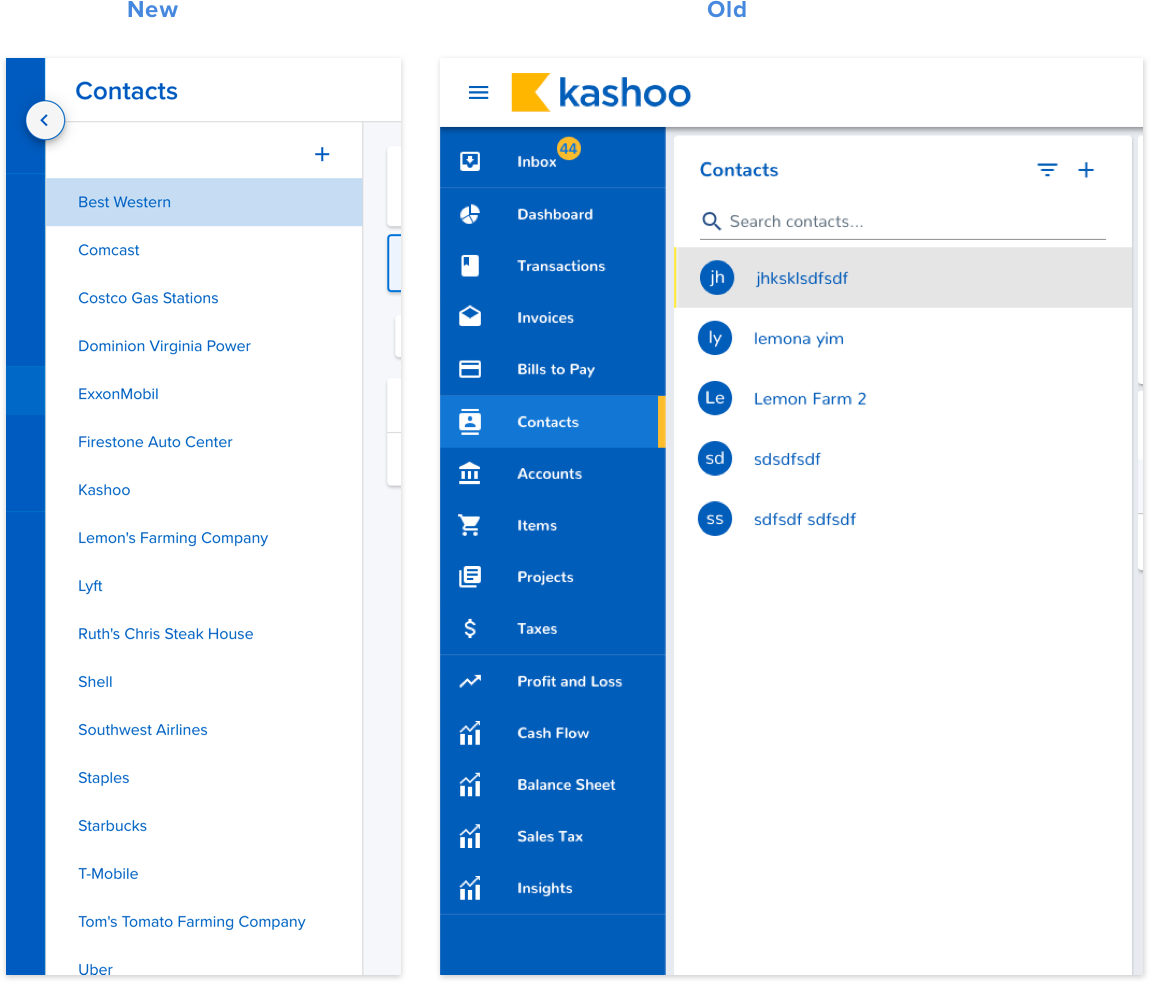Screen dimensions: 1150x983
Task: Open Invoices menu item
Action: coord(552,318)
